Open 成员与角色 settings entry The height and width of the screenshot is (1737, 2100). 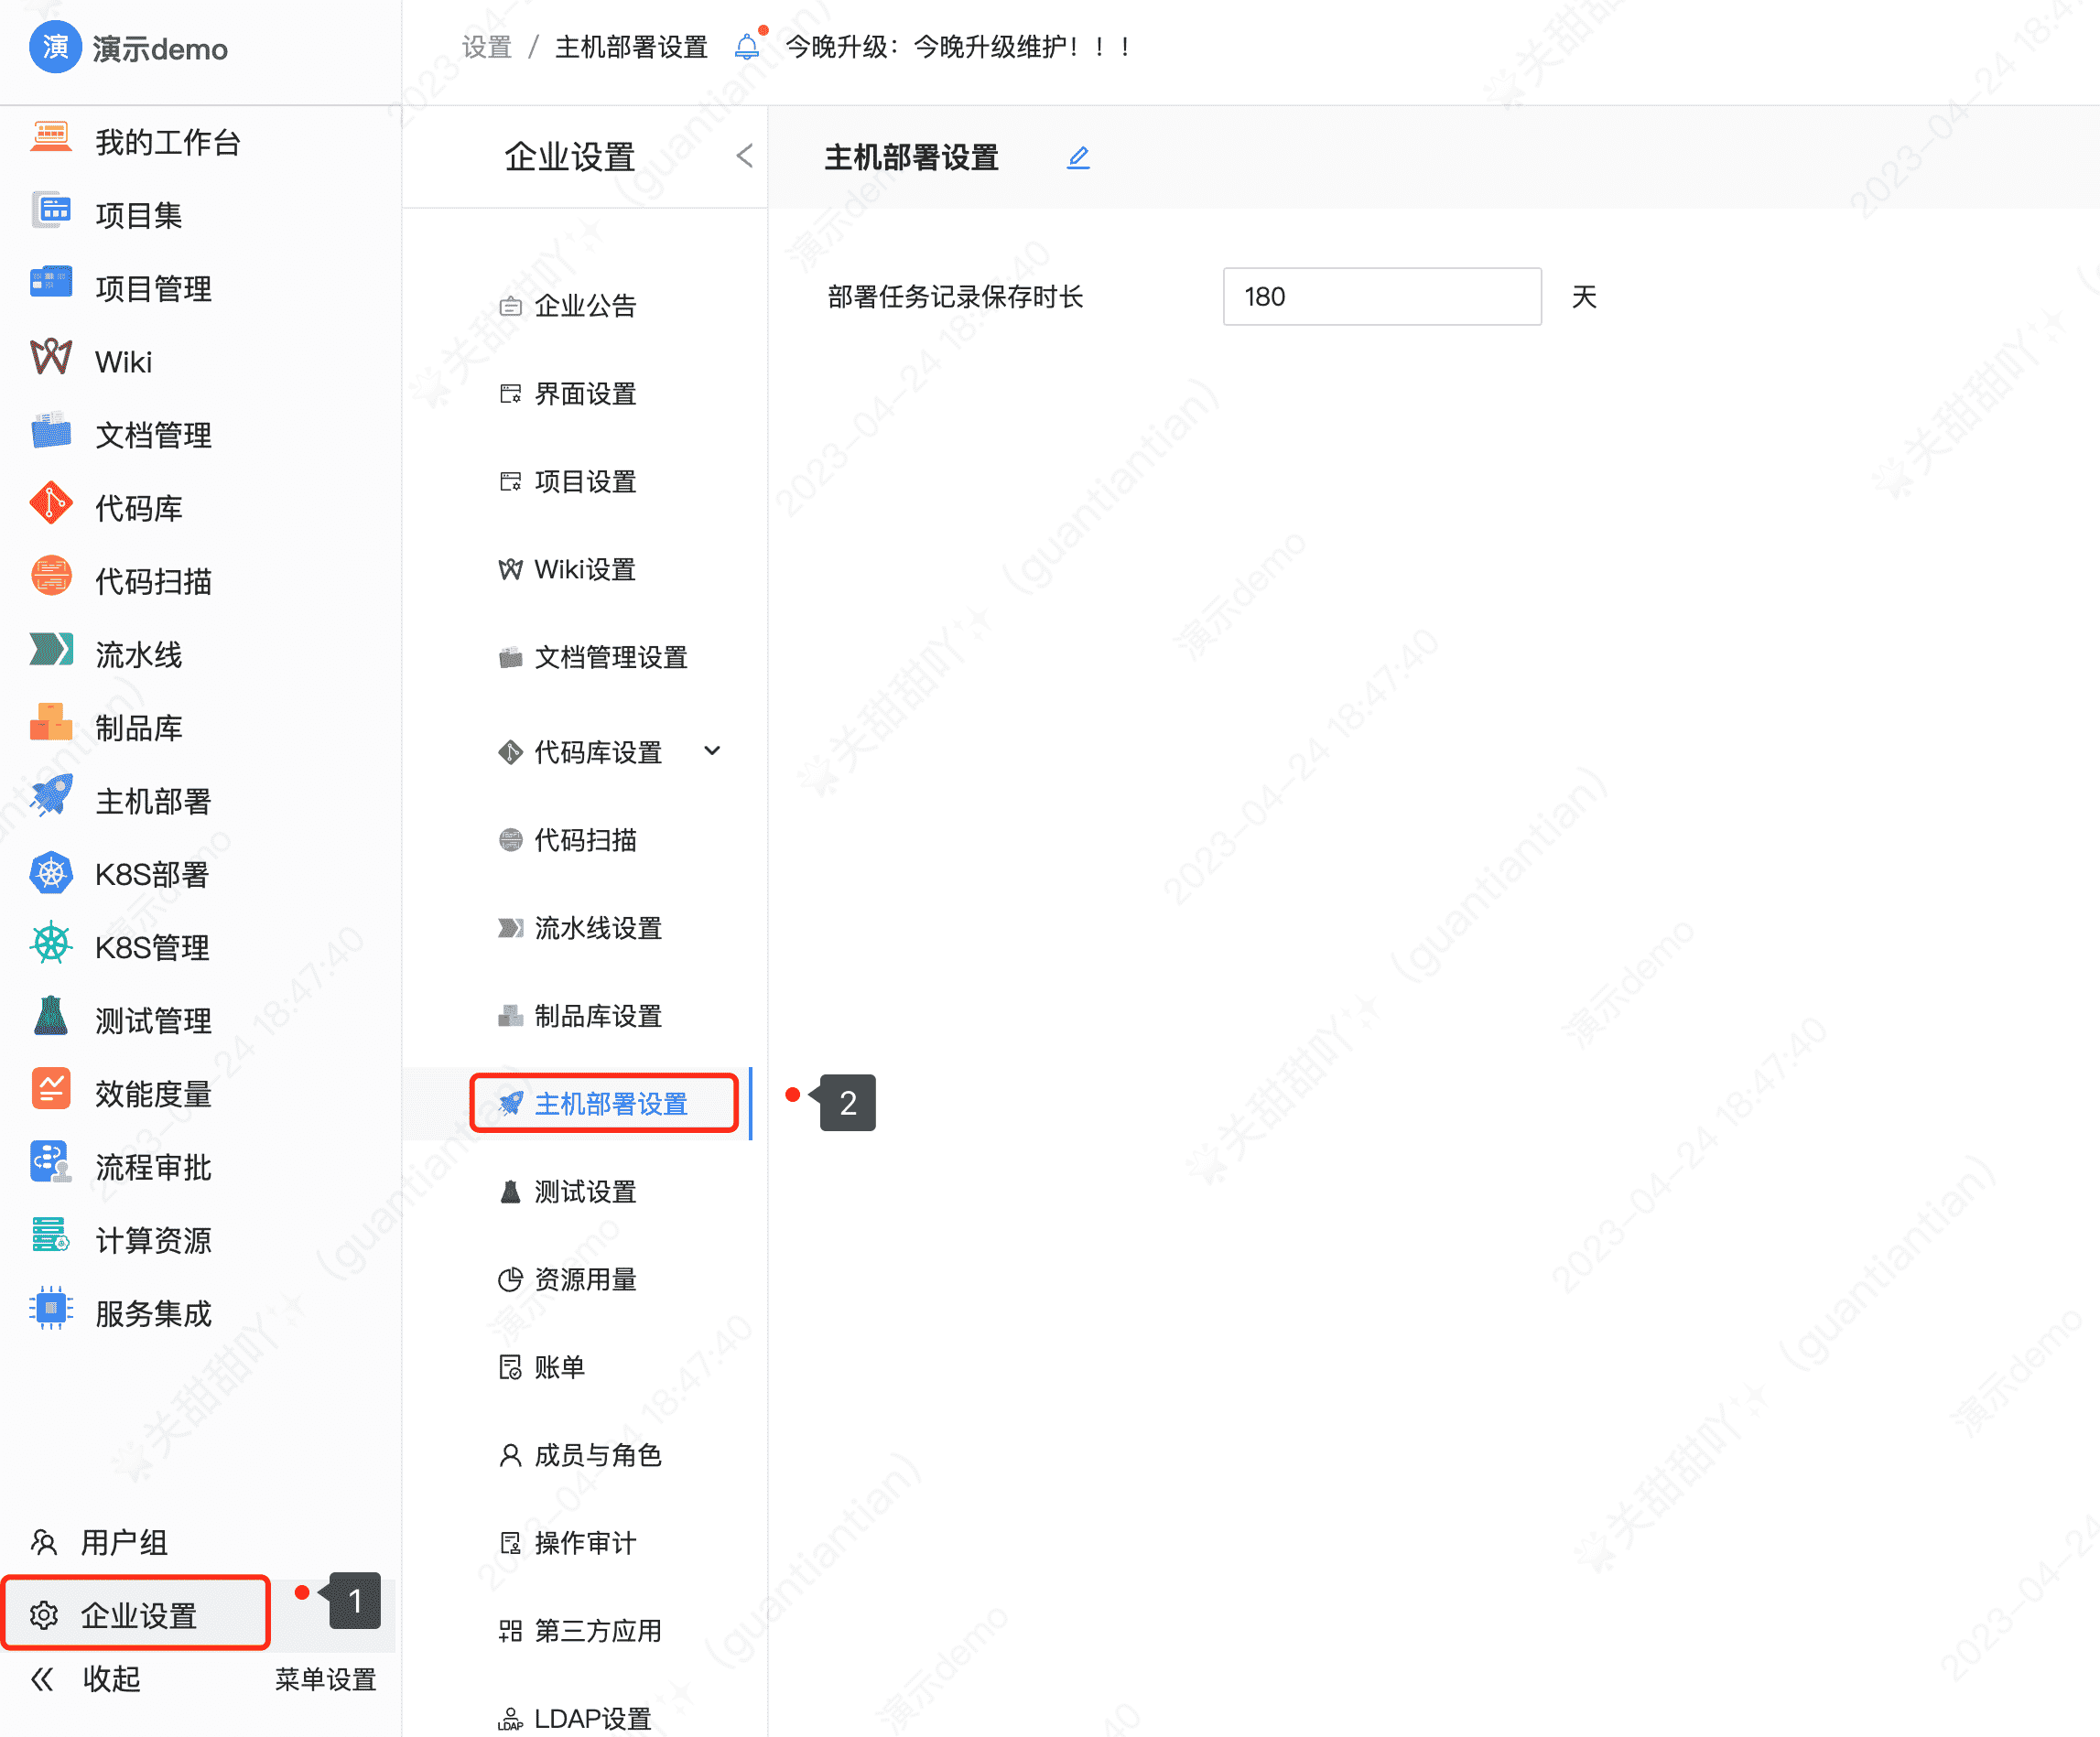click(598, 1456)
